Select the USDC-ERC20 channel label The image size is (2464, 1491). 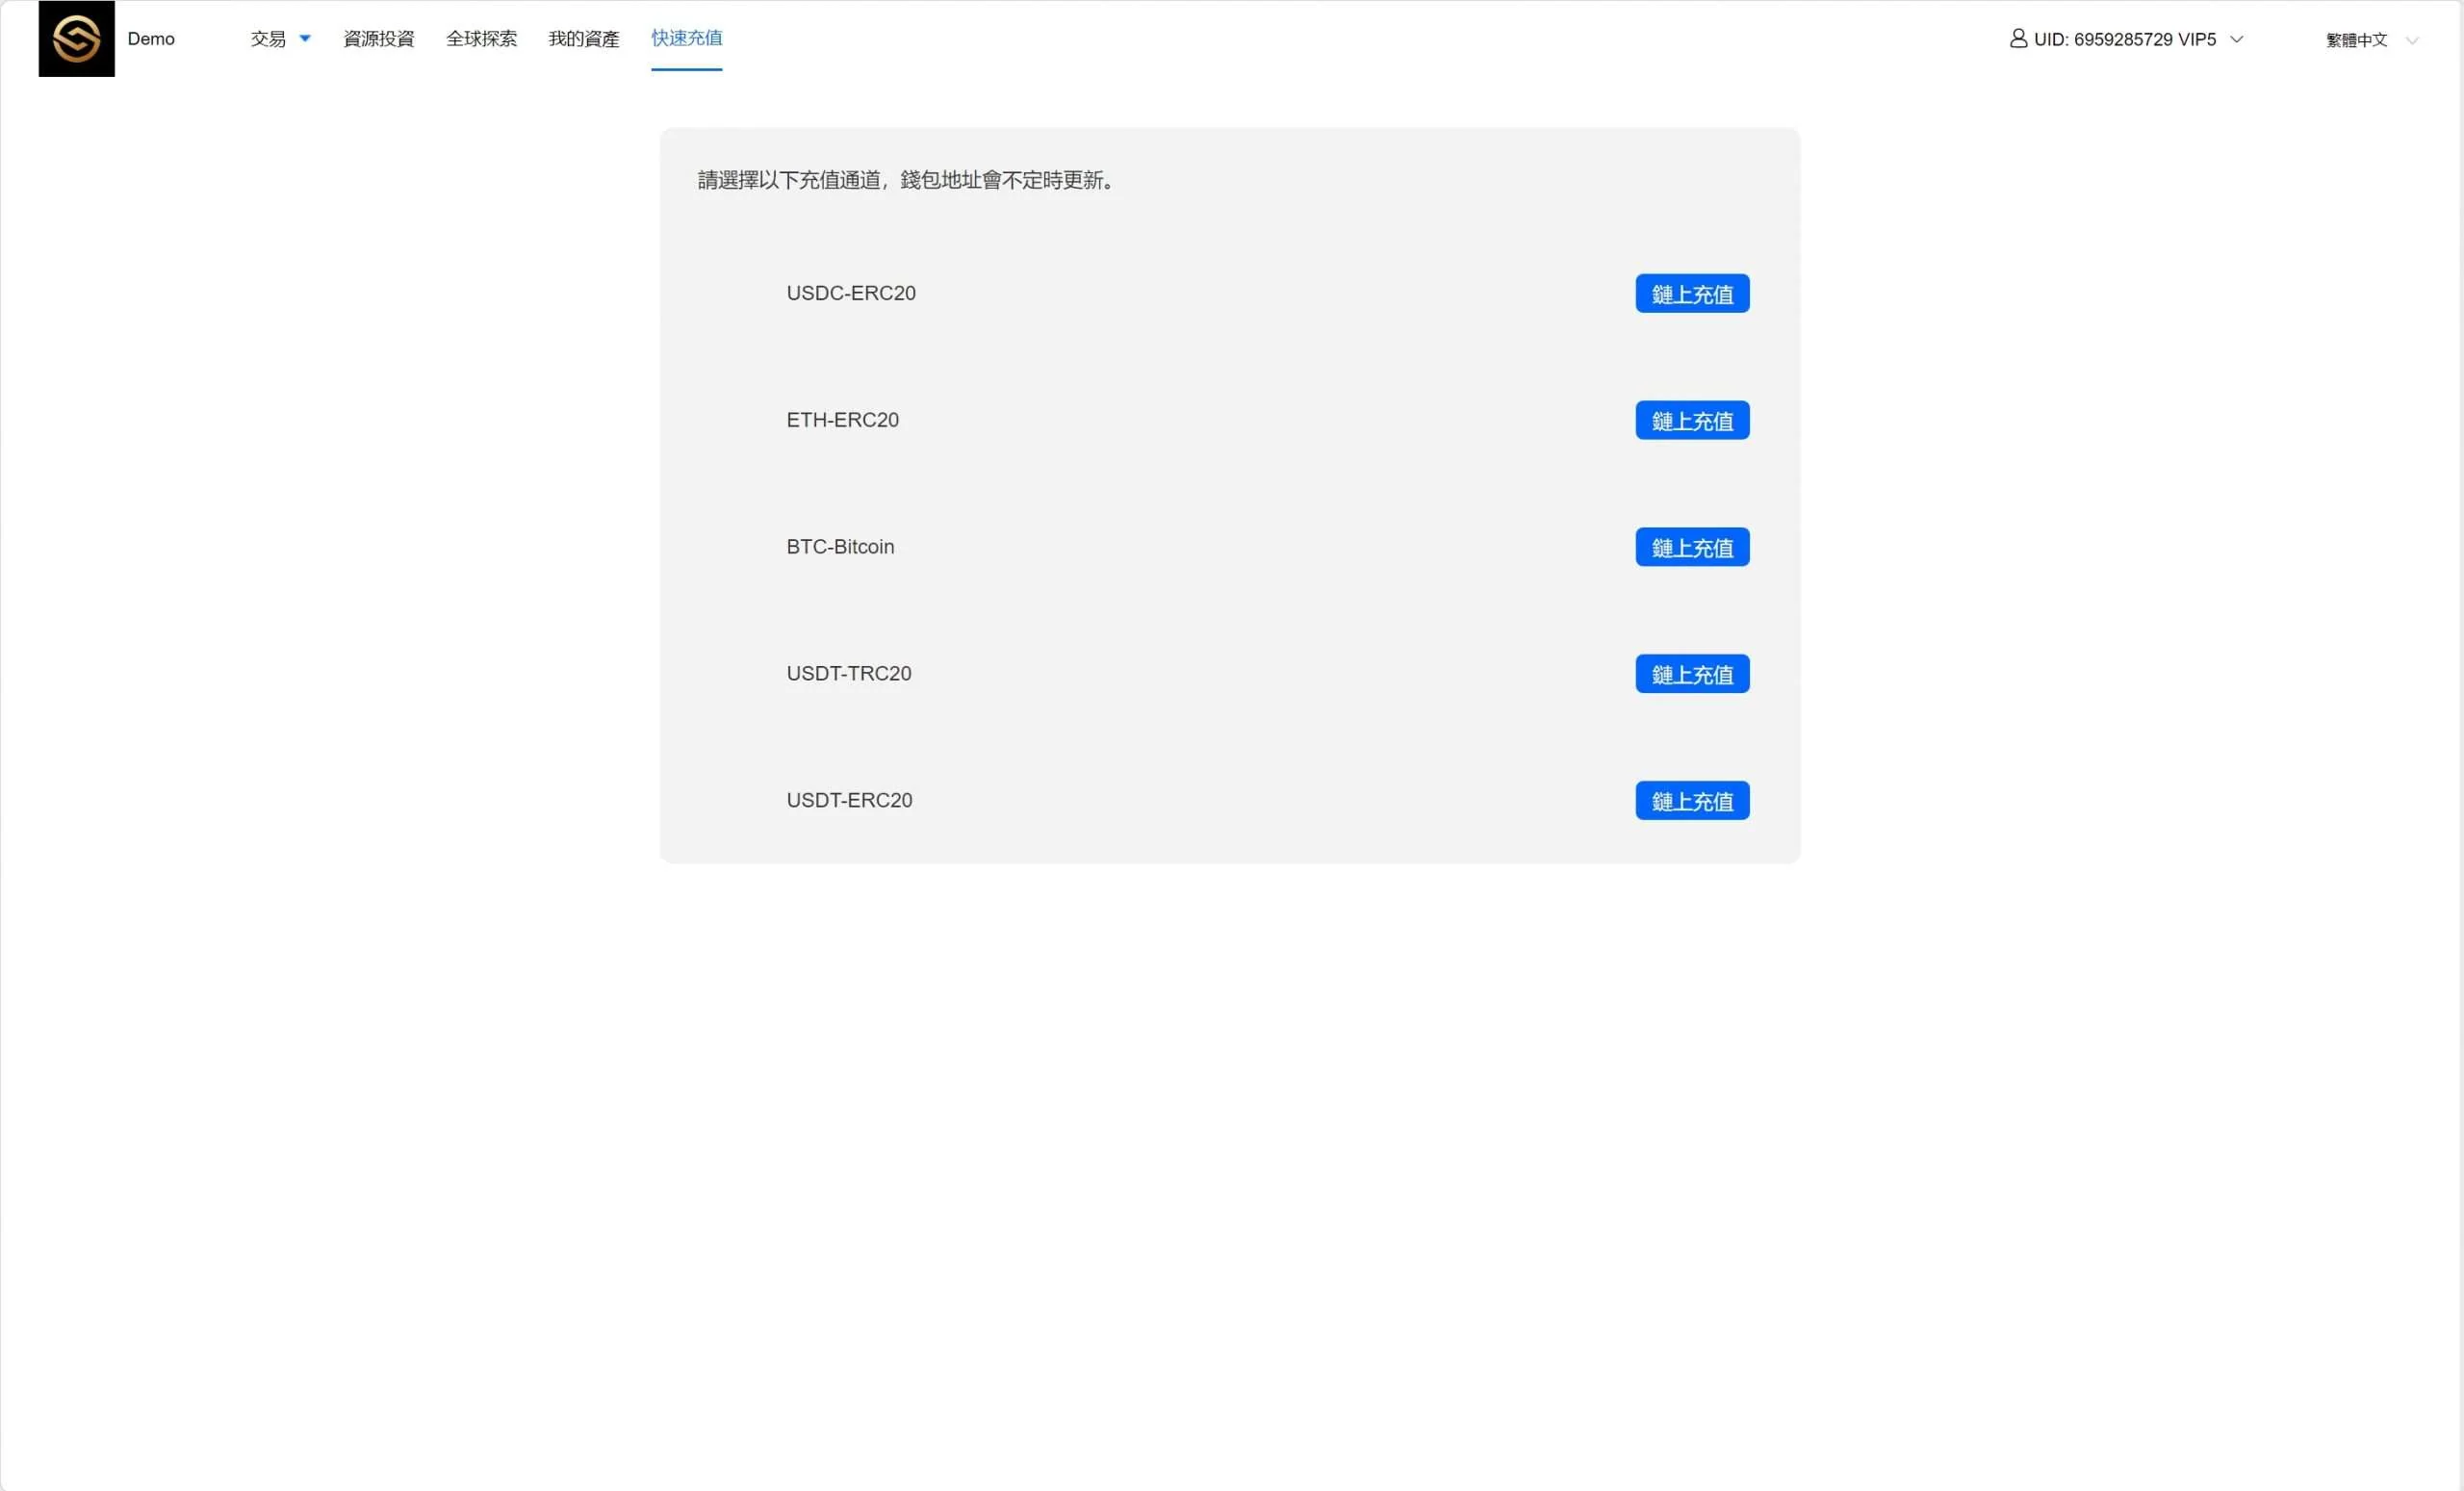(x=850, y=293)
